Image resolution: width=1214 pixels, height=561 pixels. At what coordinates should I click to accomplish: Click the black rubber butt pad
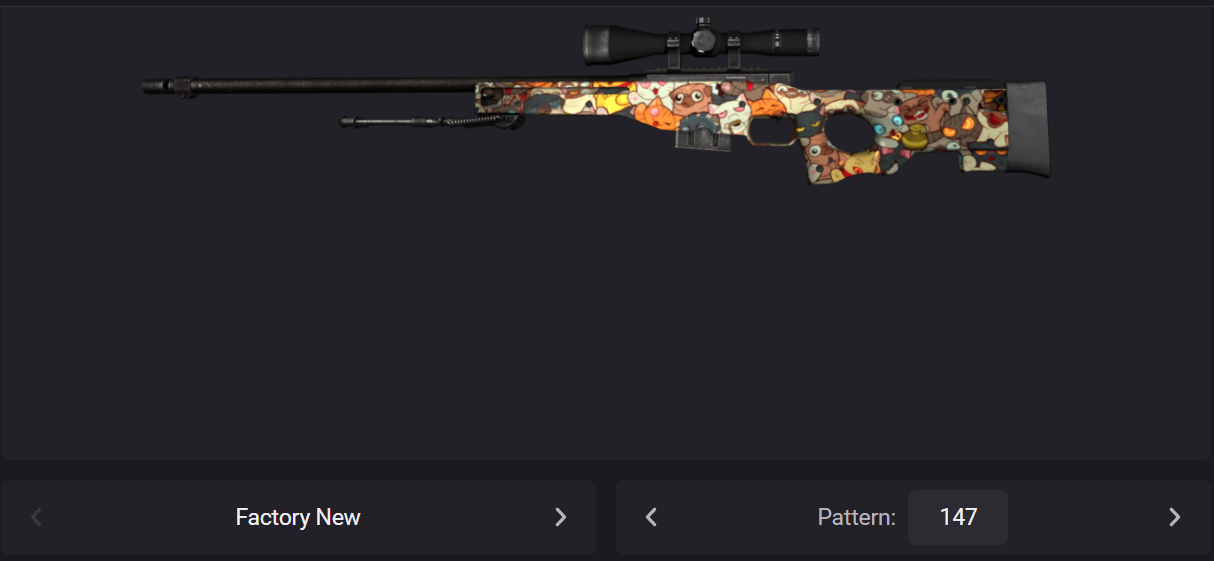(x=1029, y=130)
